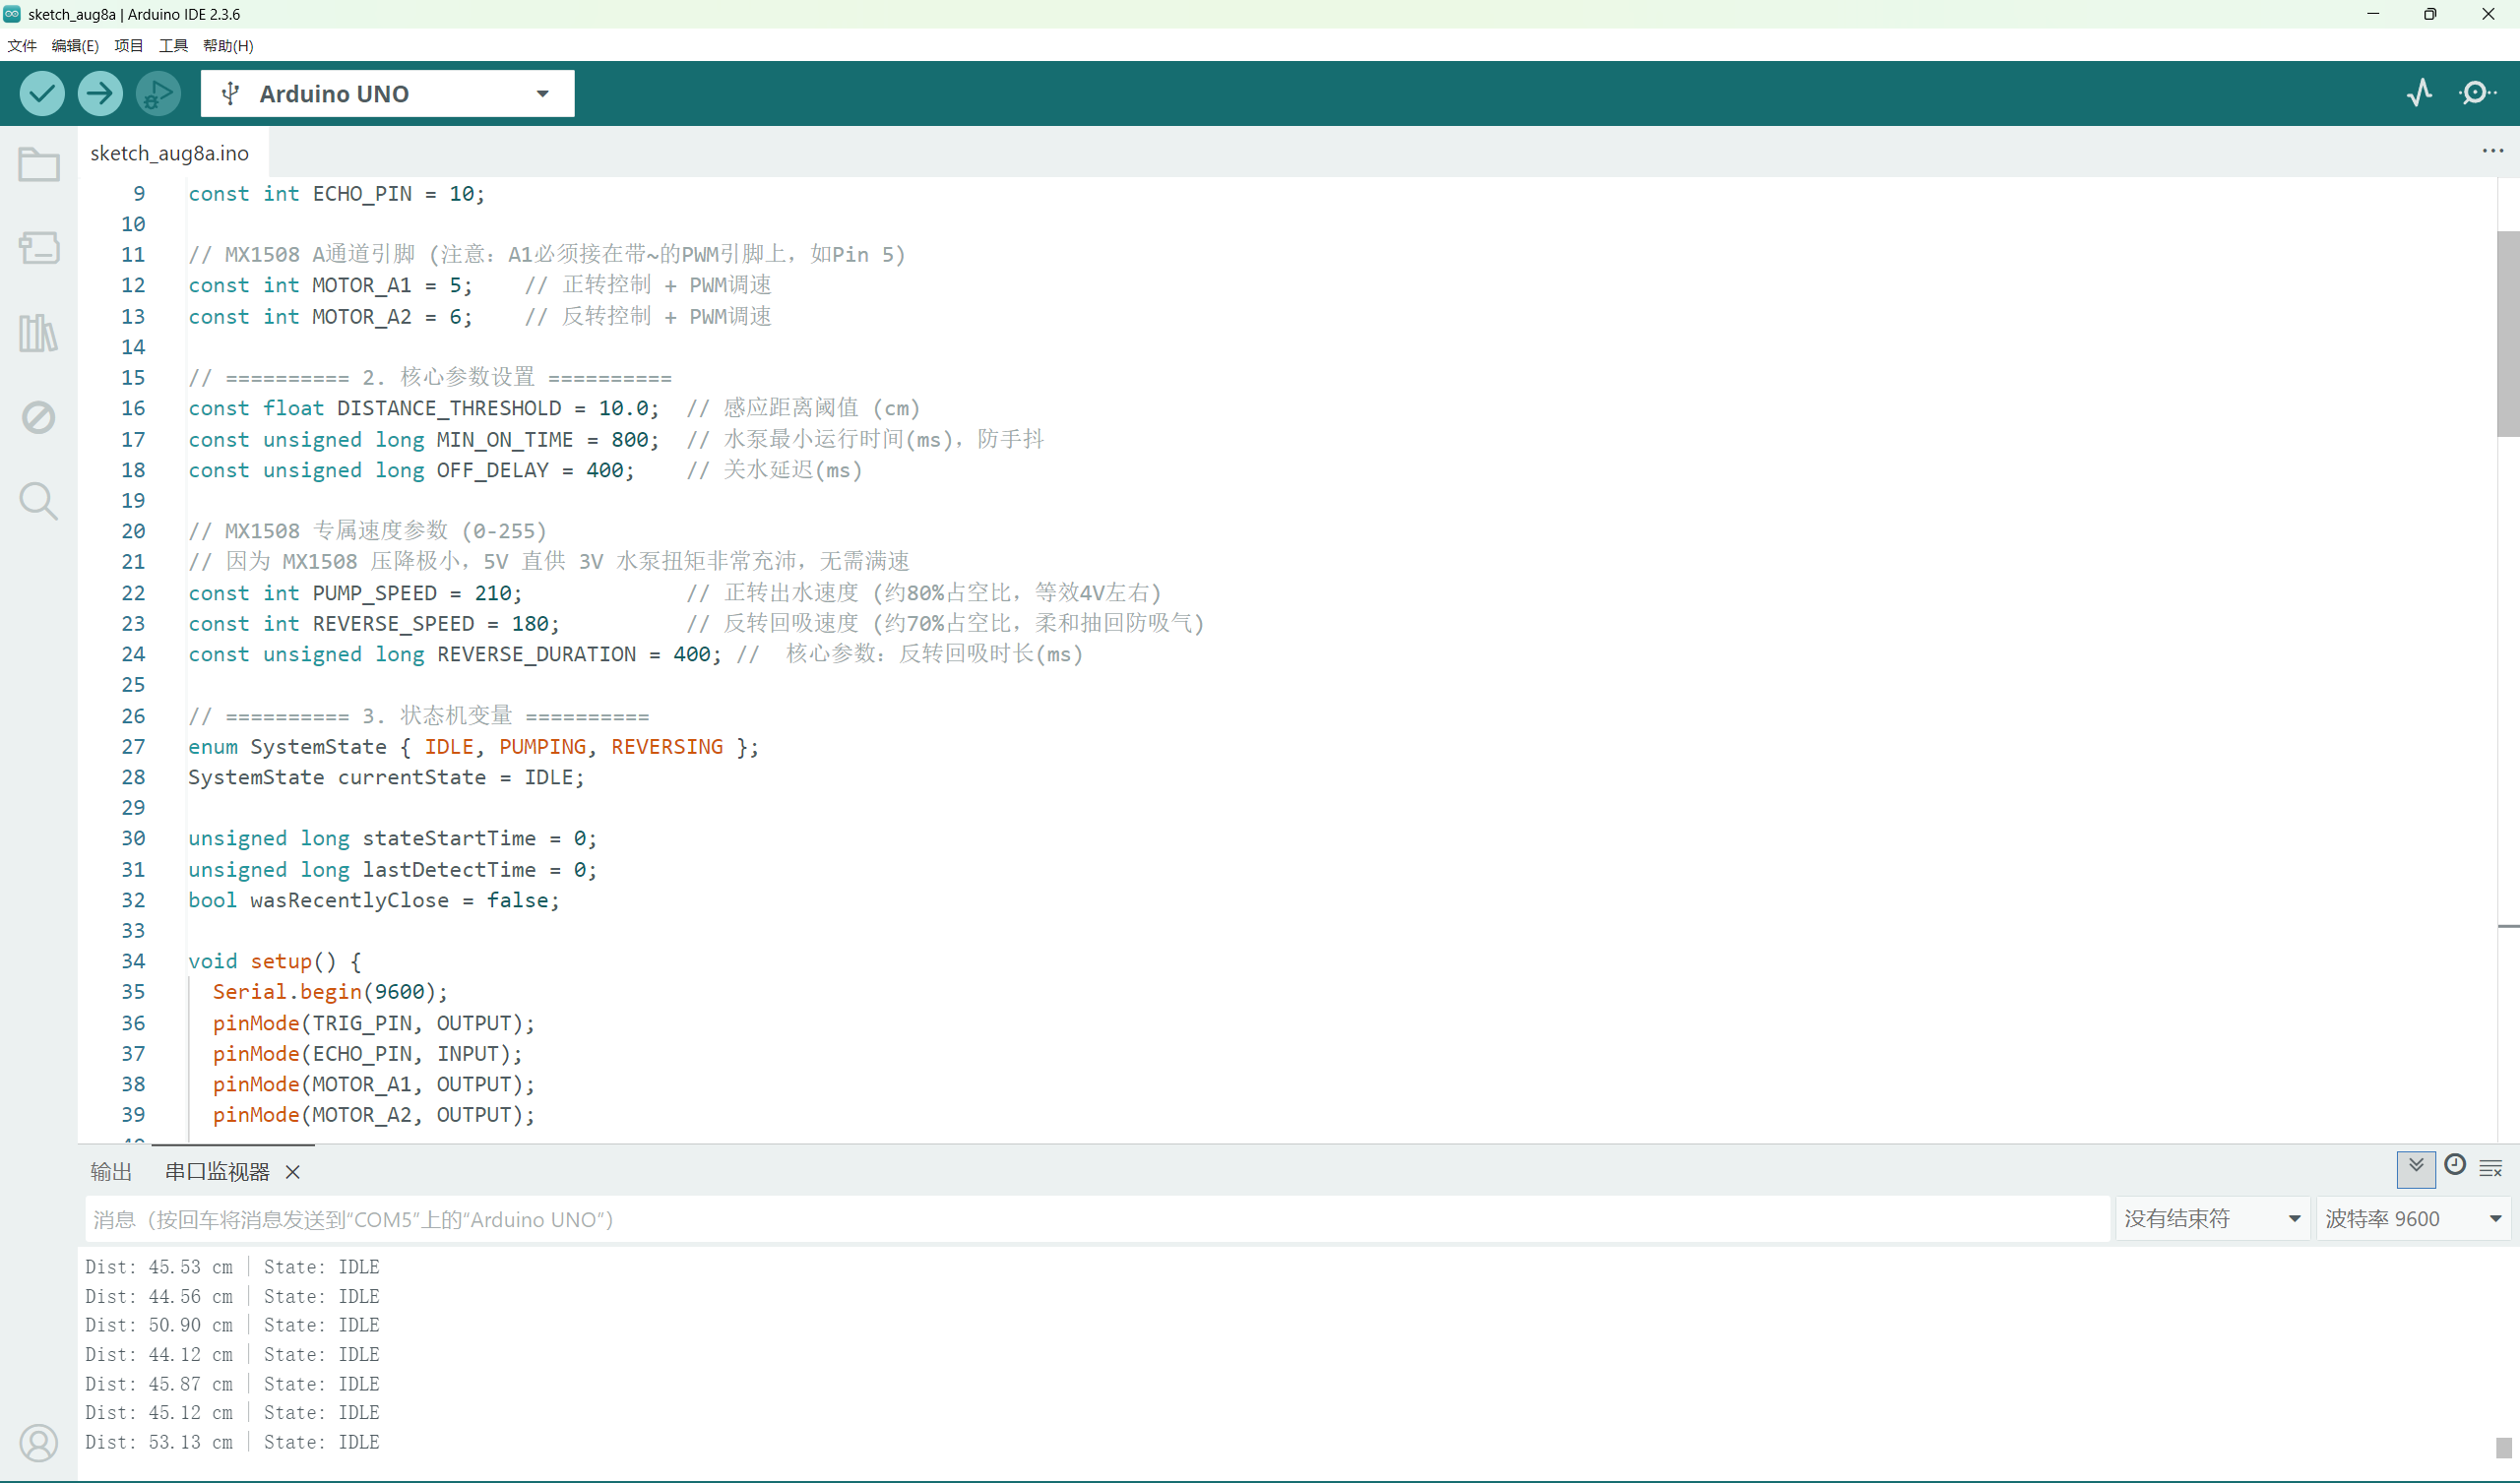The image size is (2520, 1483).
Task: Switch to the 输出 output tab
Action: (x=111, y=1172)
